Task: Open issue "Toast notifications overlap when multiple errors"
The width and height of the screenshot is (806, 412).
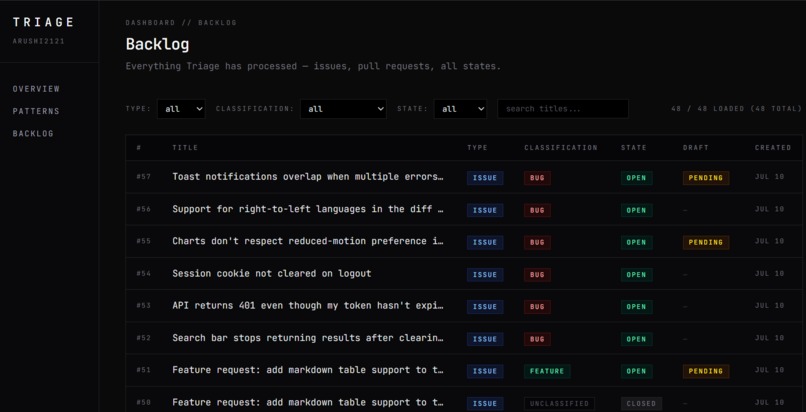Action: click(x=308, y=177)
